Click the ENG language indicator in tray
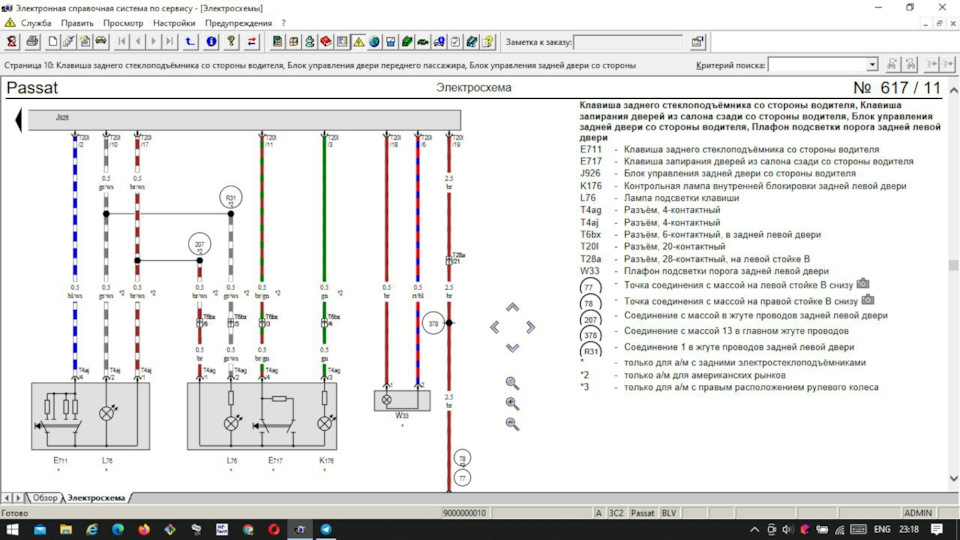The image size is (960, 540). click(x=882, y=529)
